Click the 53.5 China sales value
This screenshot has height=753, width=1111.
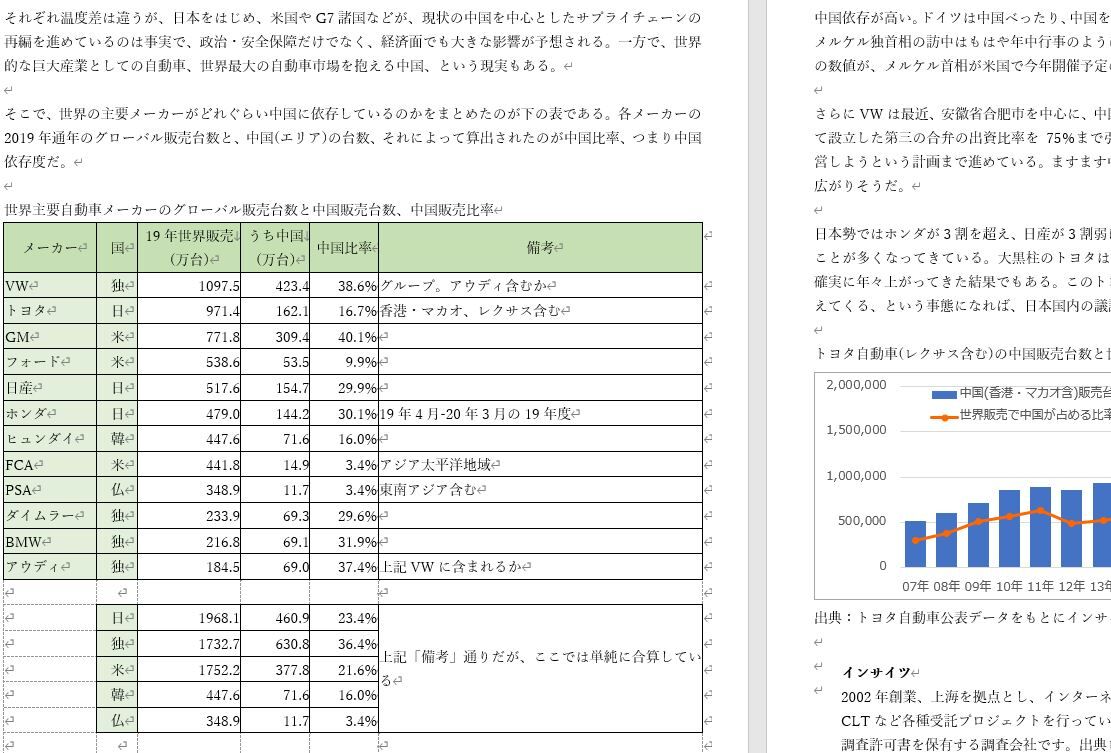point(295,363)
